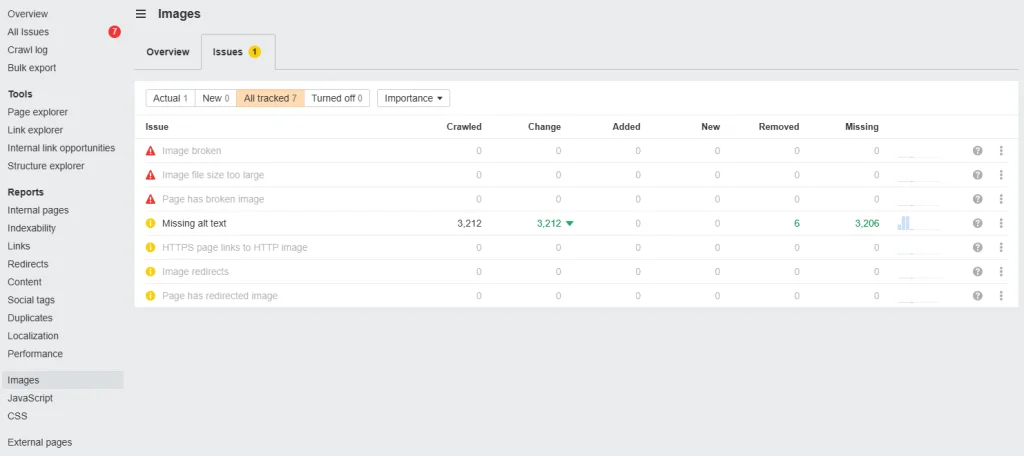Expand the green Change arrow for Missing alt text
This screenshot has width=1024, height=456.
point(569,224)
